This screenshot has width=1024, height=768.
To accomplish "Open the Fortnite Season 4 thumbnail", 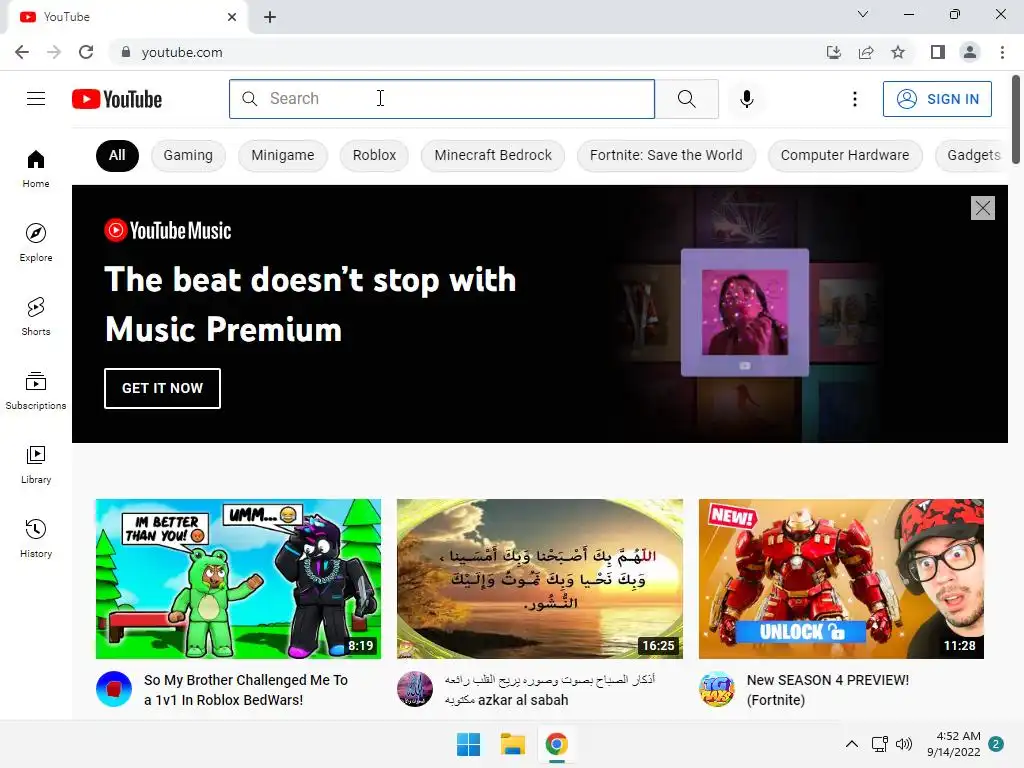I will coord(841,579).
